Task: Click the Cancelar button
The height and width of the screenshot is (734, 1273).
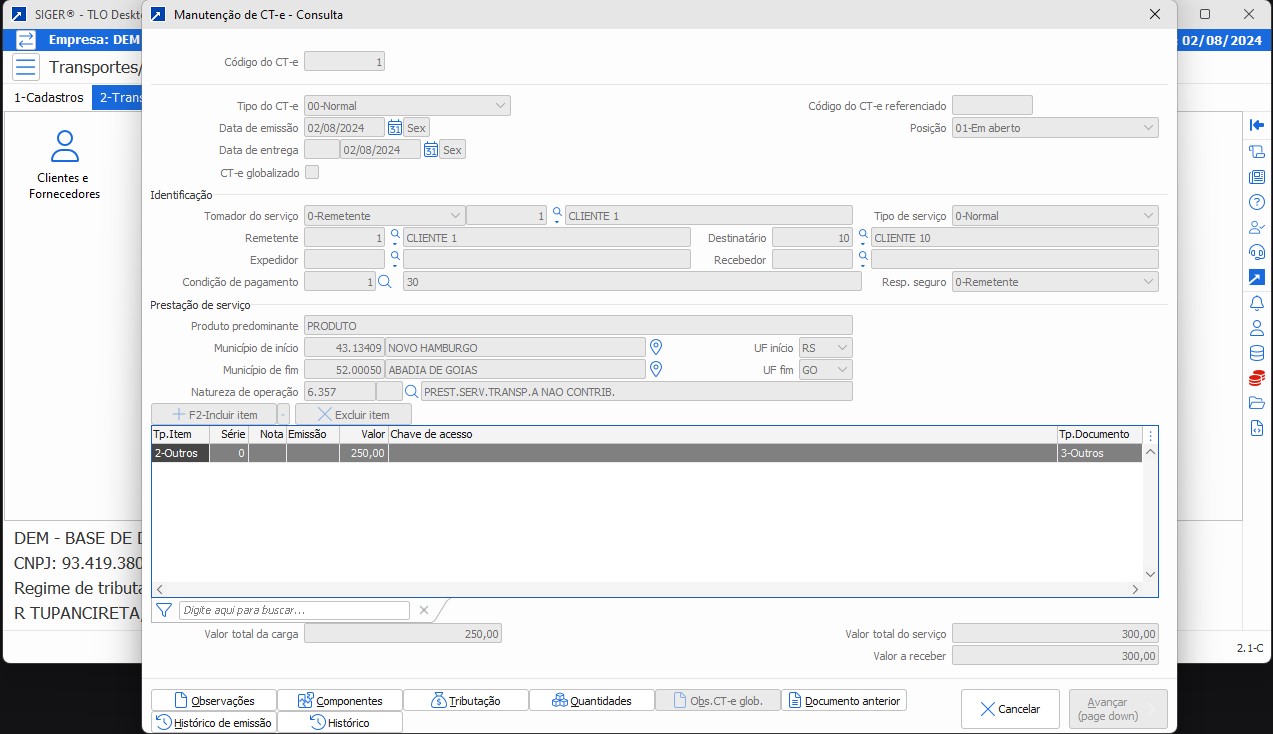Action: tap(1010, 709)
